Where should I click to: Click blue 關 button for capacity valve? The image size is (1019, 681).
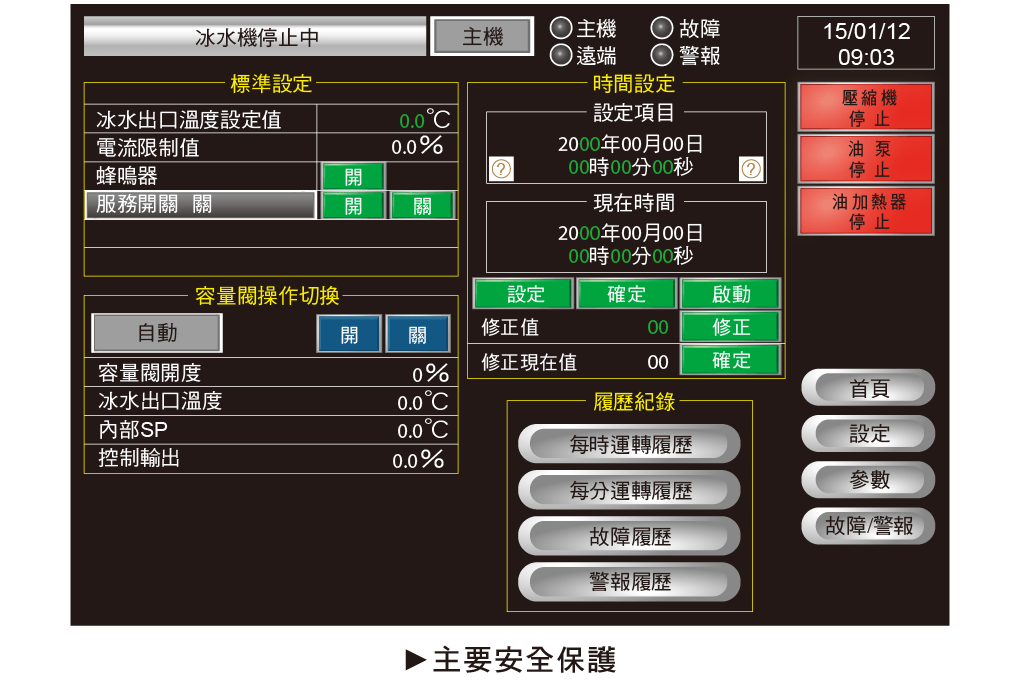[x=417, y=334]
